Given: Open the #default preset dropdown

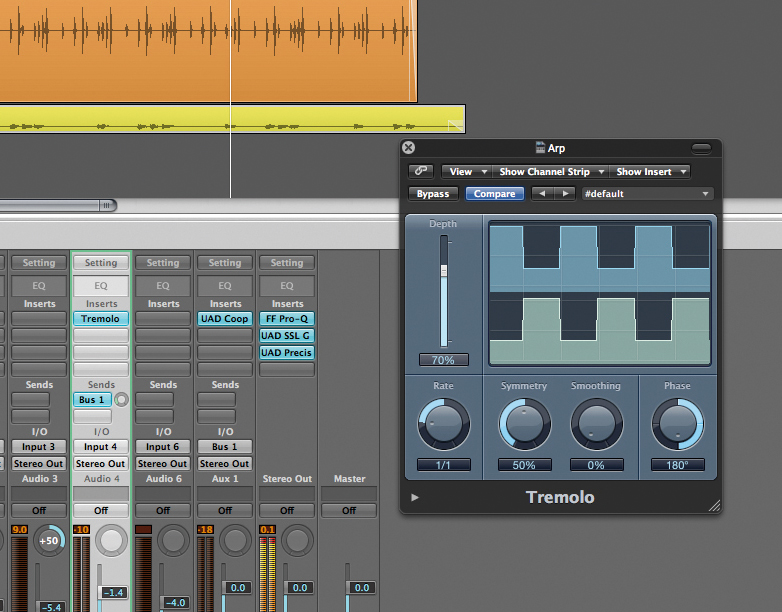Looking at the screenshot, I should [647, 194].
